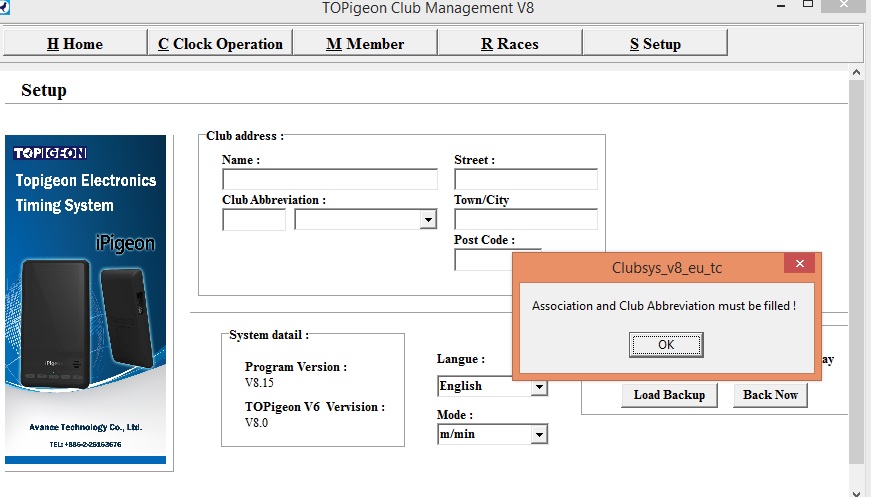Click the vertical scrollbar down arrow

pyautogui.click(x=856, y=492)
